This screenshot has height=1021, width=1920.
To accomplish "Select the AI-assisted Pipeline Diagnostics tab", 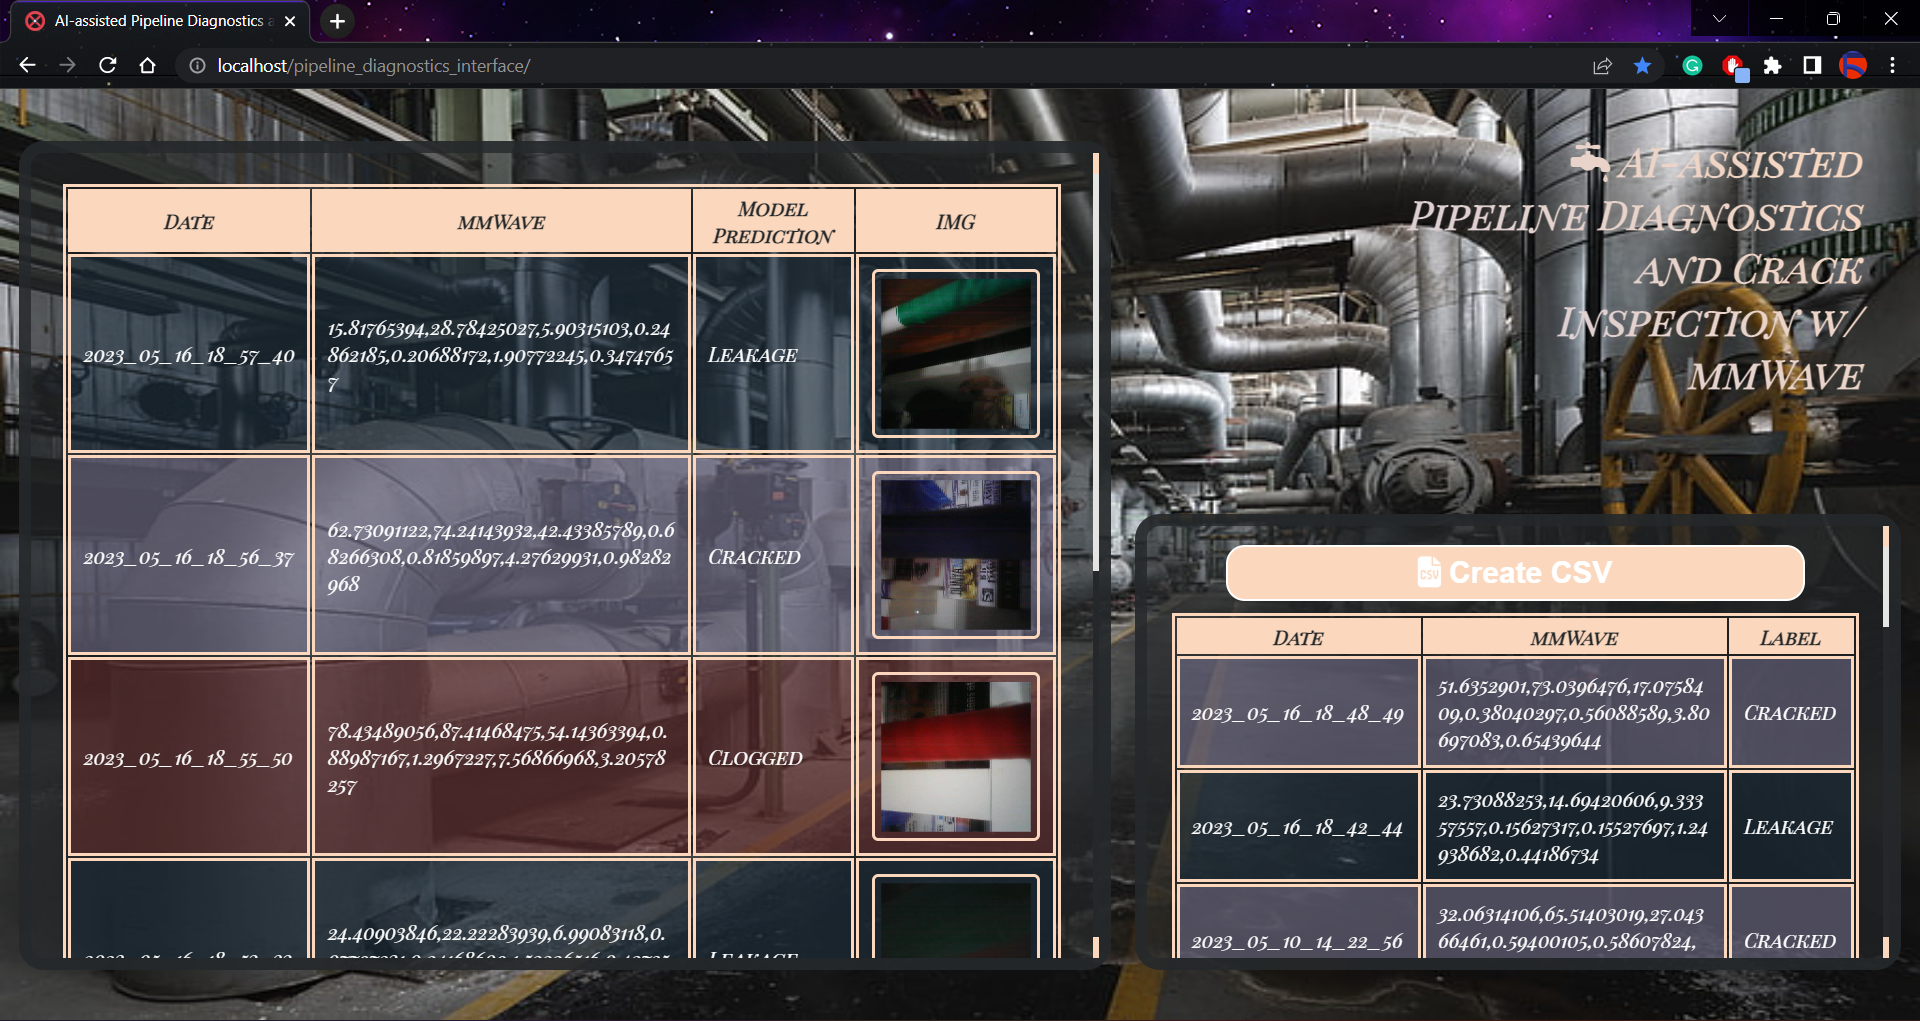I will [x=160, y=20].
